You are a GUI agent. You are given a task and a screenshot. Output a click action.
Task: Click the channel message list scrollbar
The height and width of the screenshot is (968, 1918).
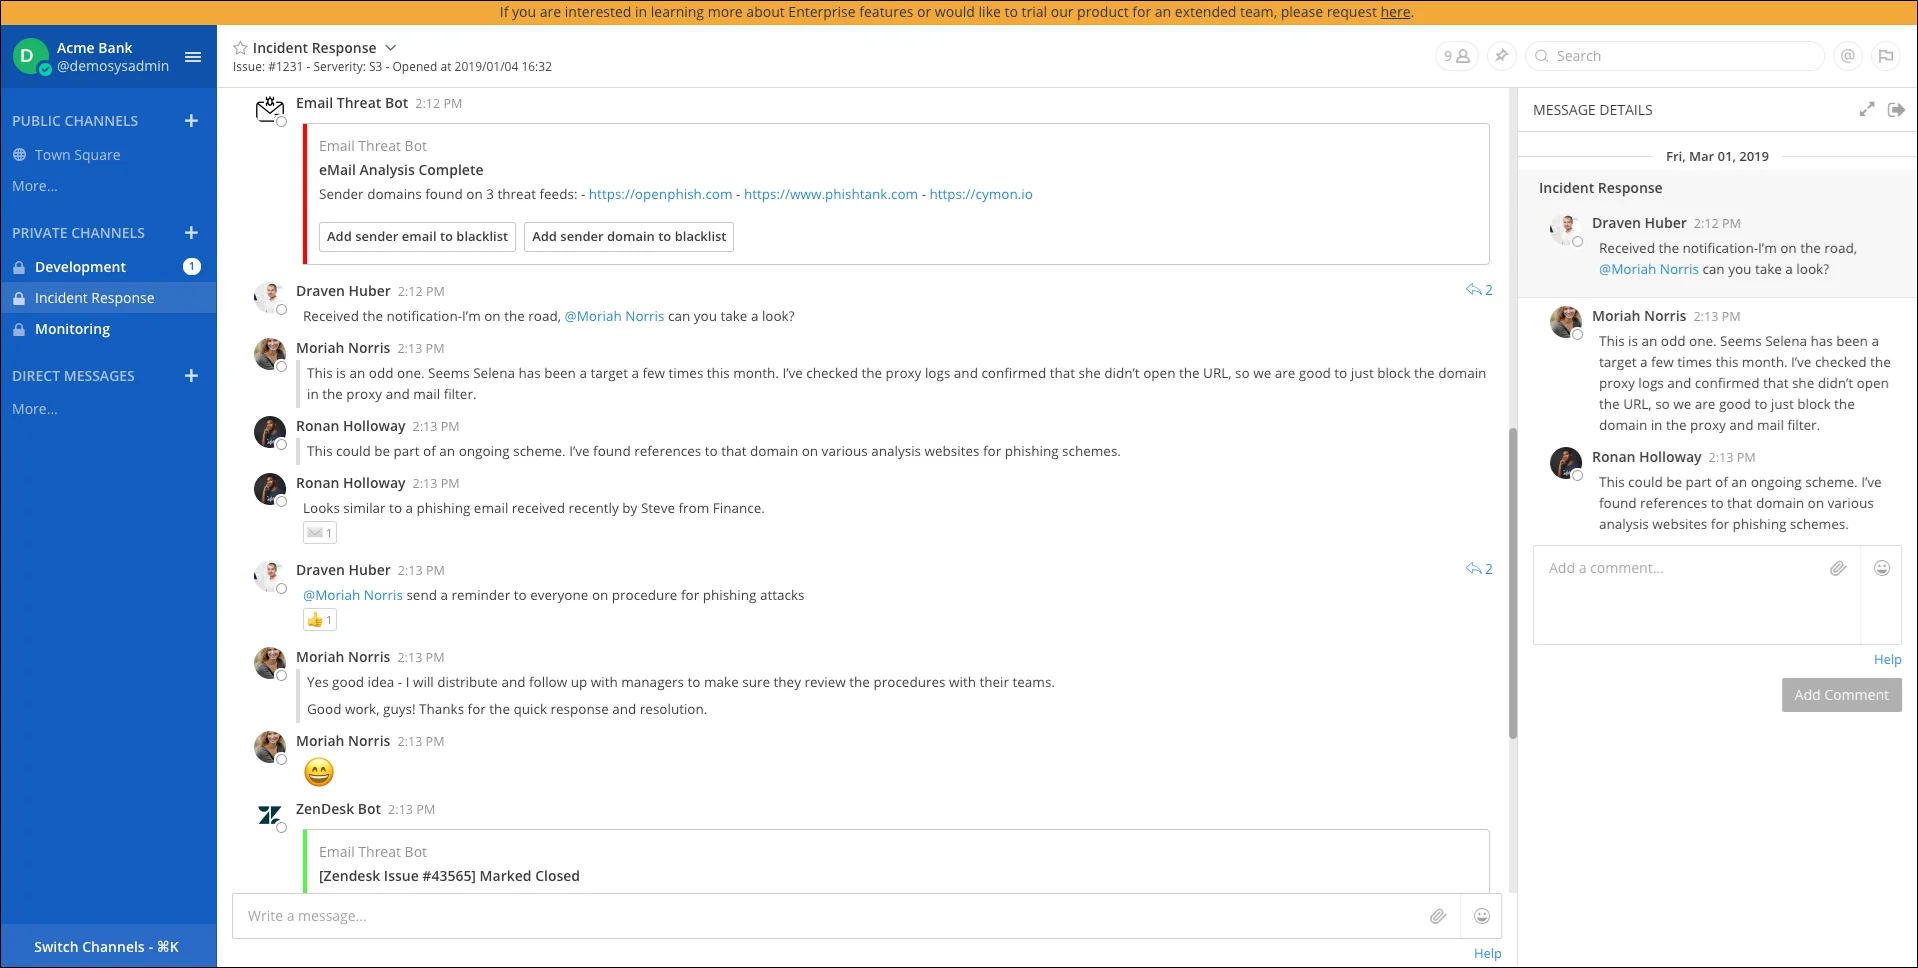tap(1512, 584)
